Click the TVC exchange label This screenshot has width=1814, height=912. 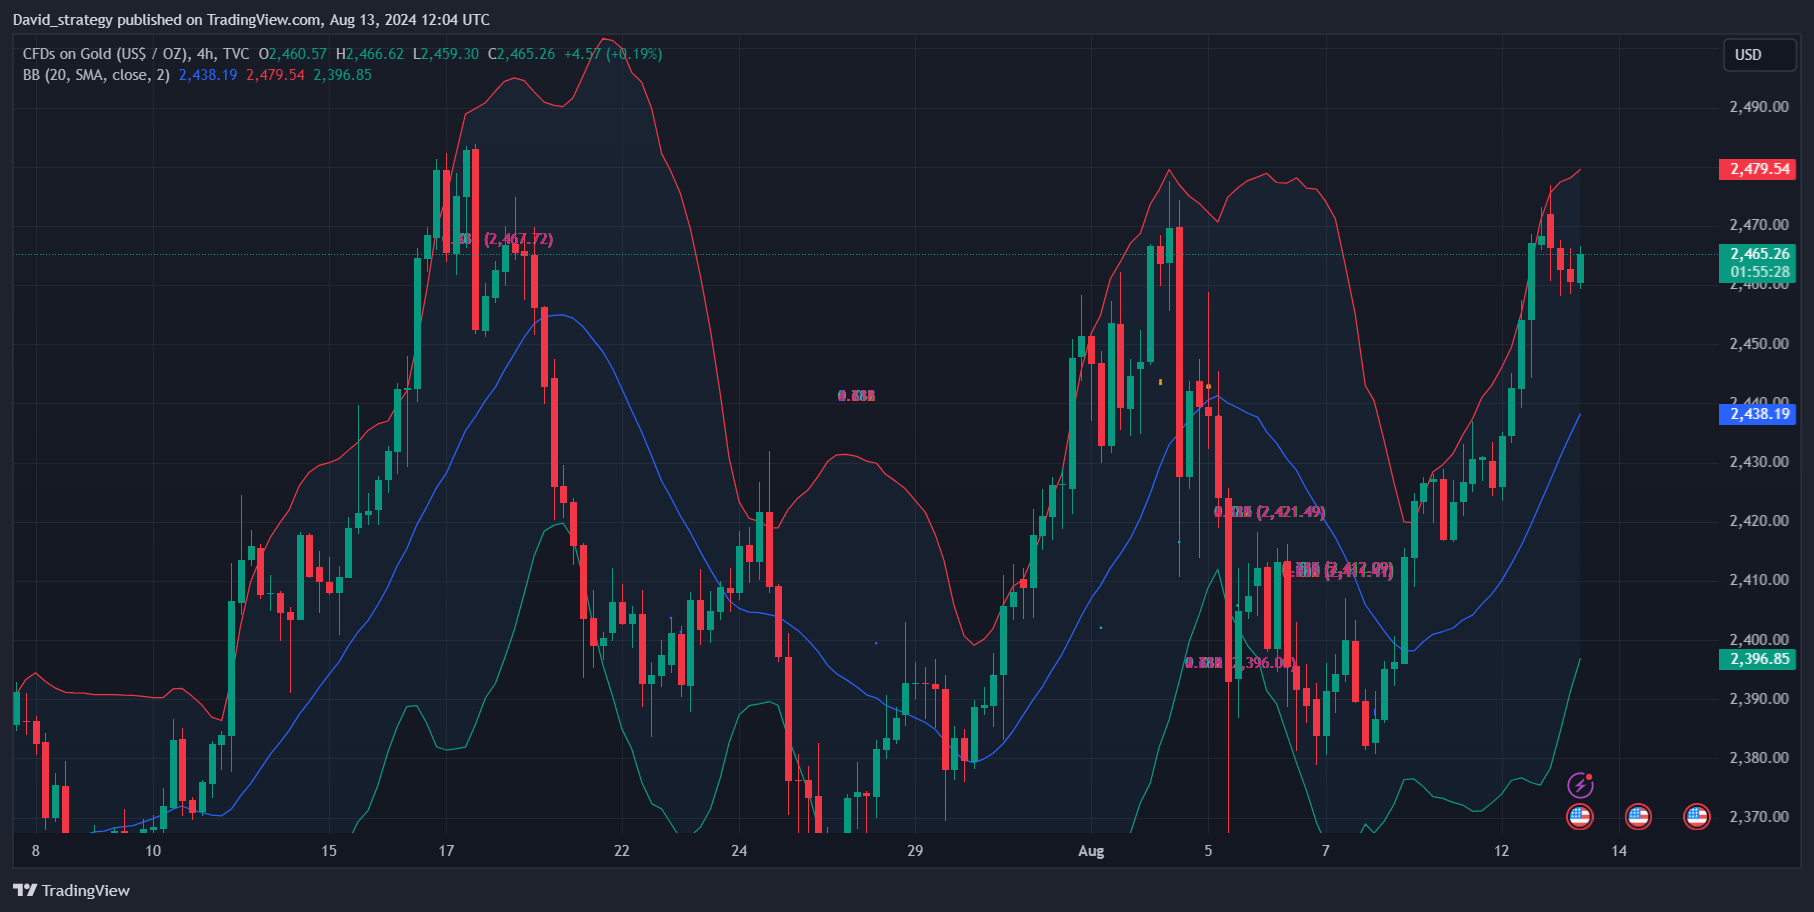[236, 54]
